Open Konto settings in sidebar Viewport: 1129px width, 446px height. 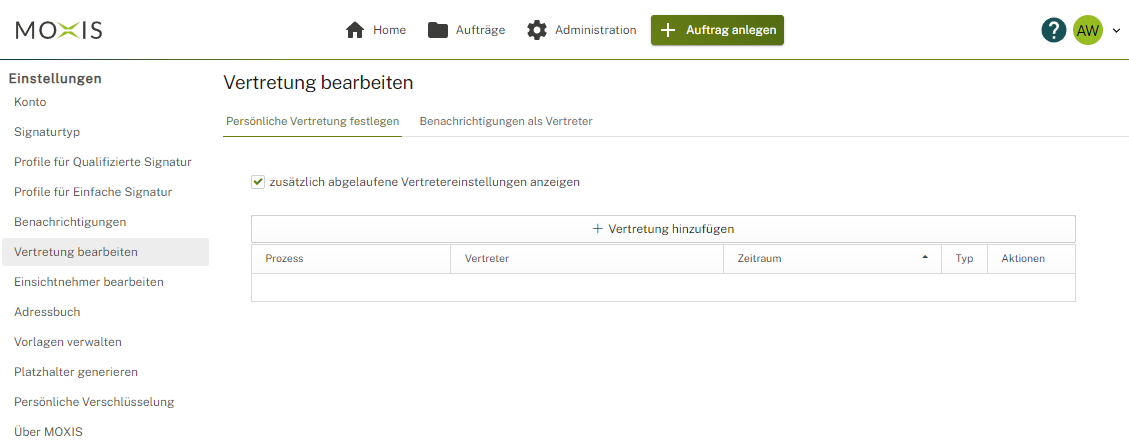[30, 102]
